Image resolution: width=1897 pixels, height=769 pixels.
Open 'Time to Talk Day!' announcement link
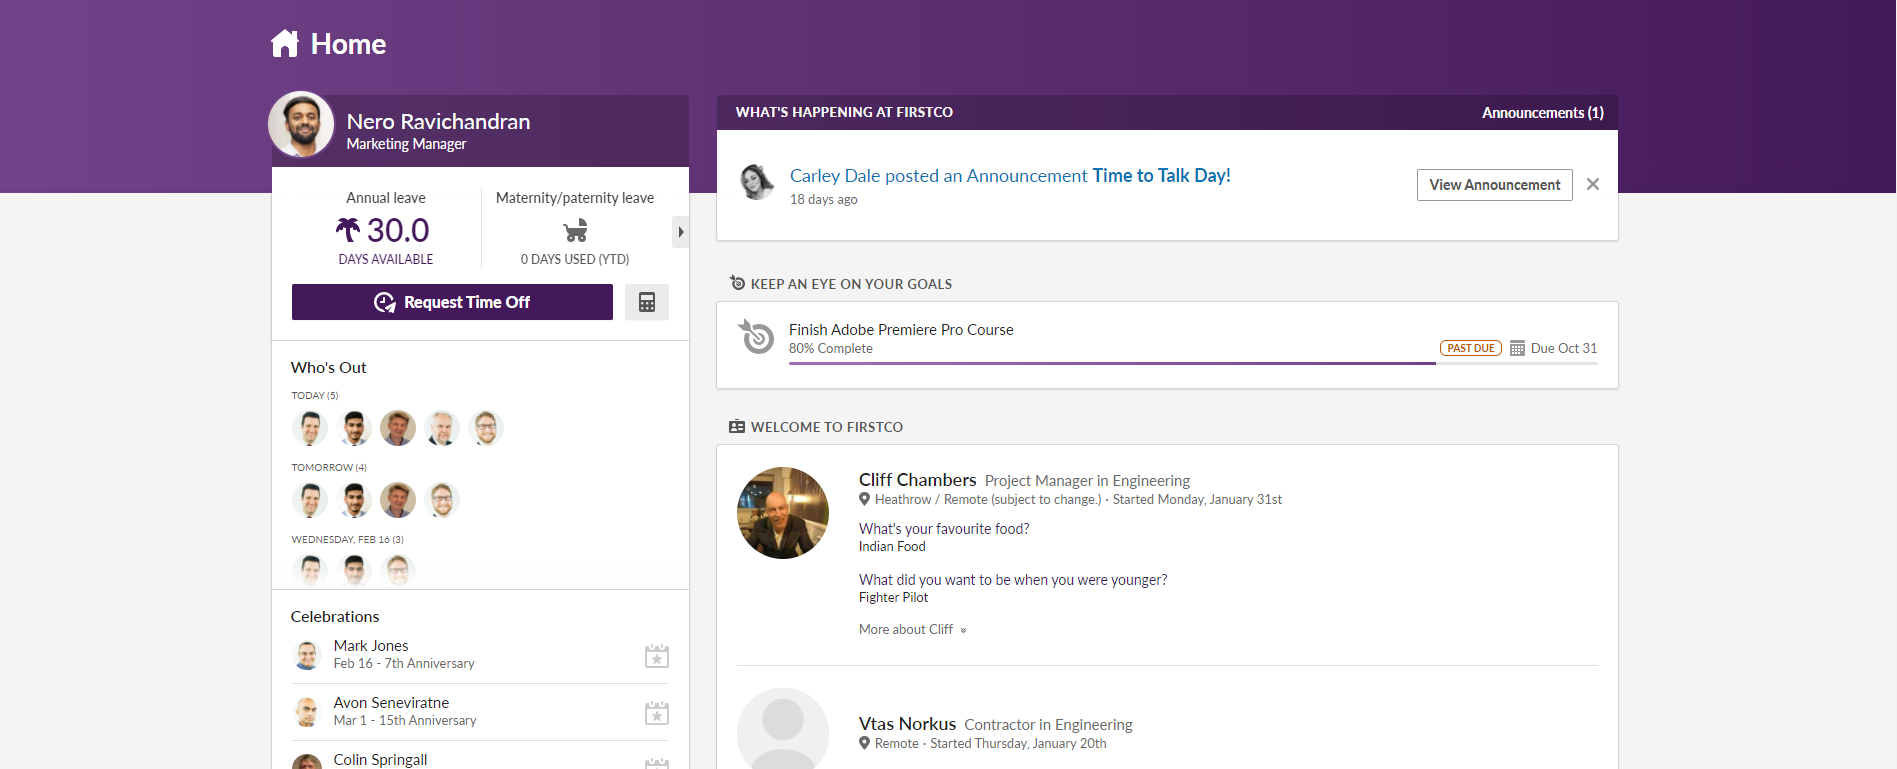pos(1161,176)
